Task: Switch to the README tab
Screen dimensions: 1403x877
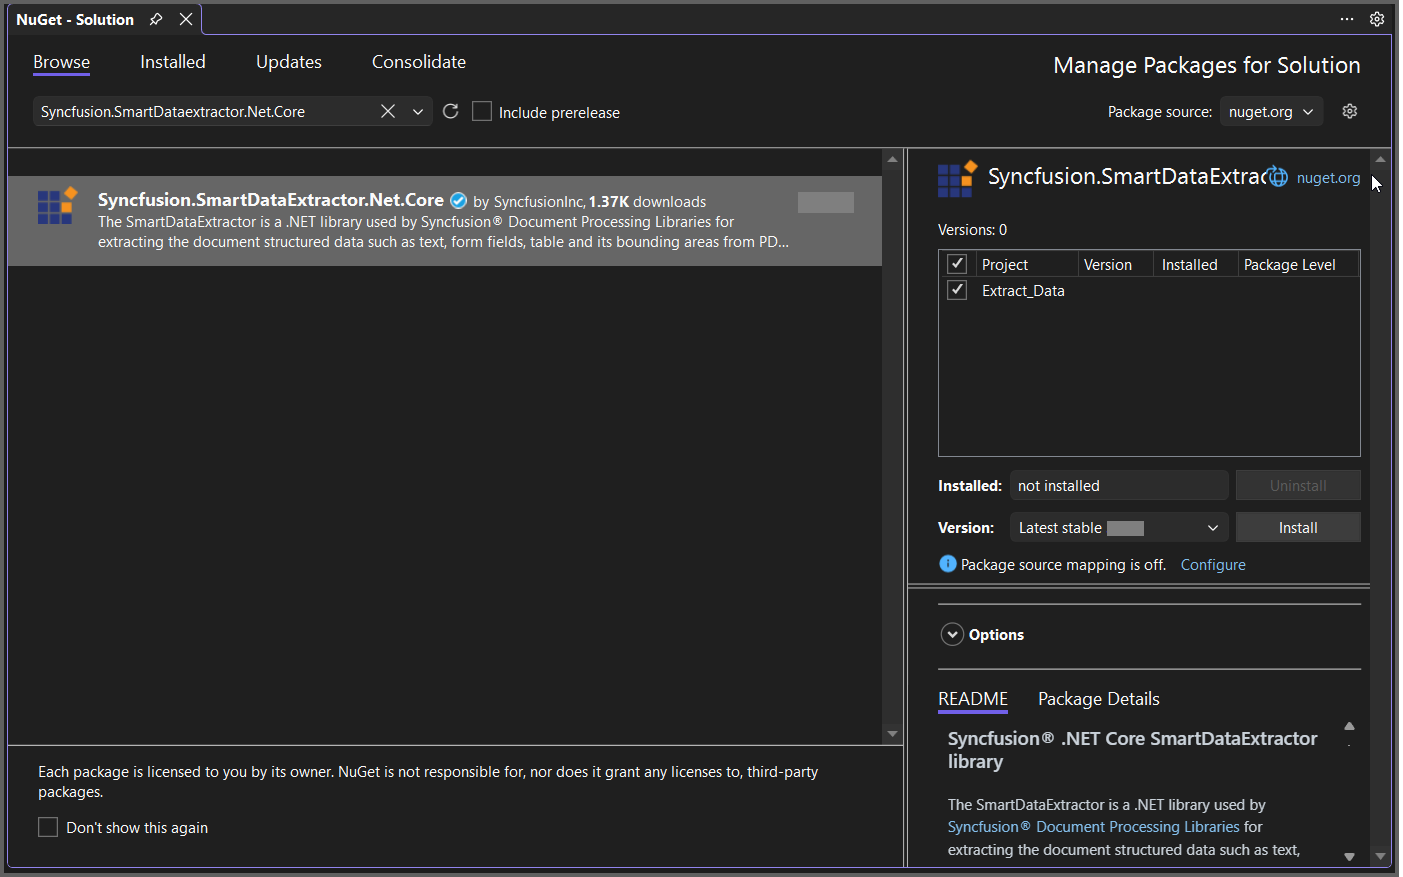Action: [x=973, y=699]
